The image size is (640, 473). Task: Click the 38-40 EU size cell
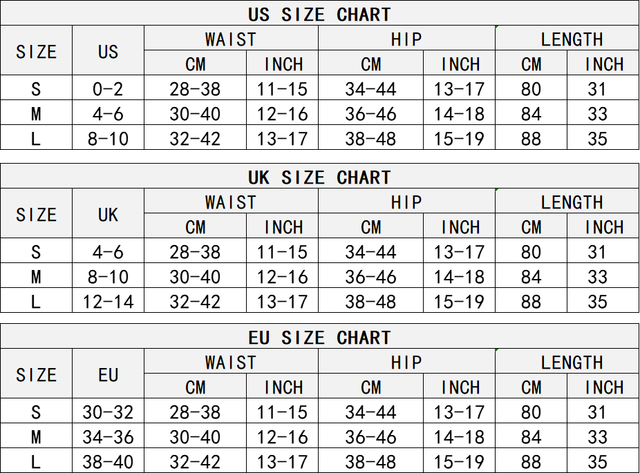[x=108, y=460]
